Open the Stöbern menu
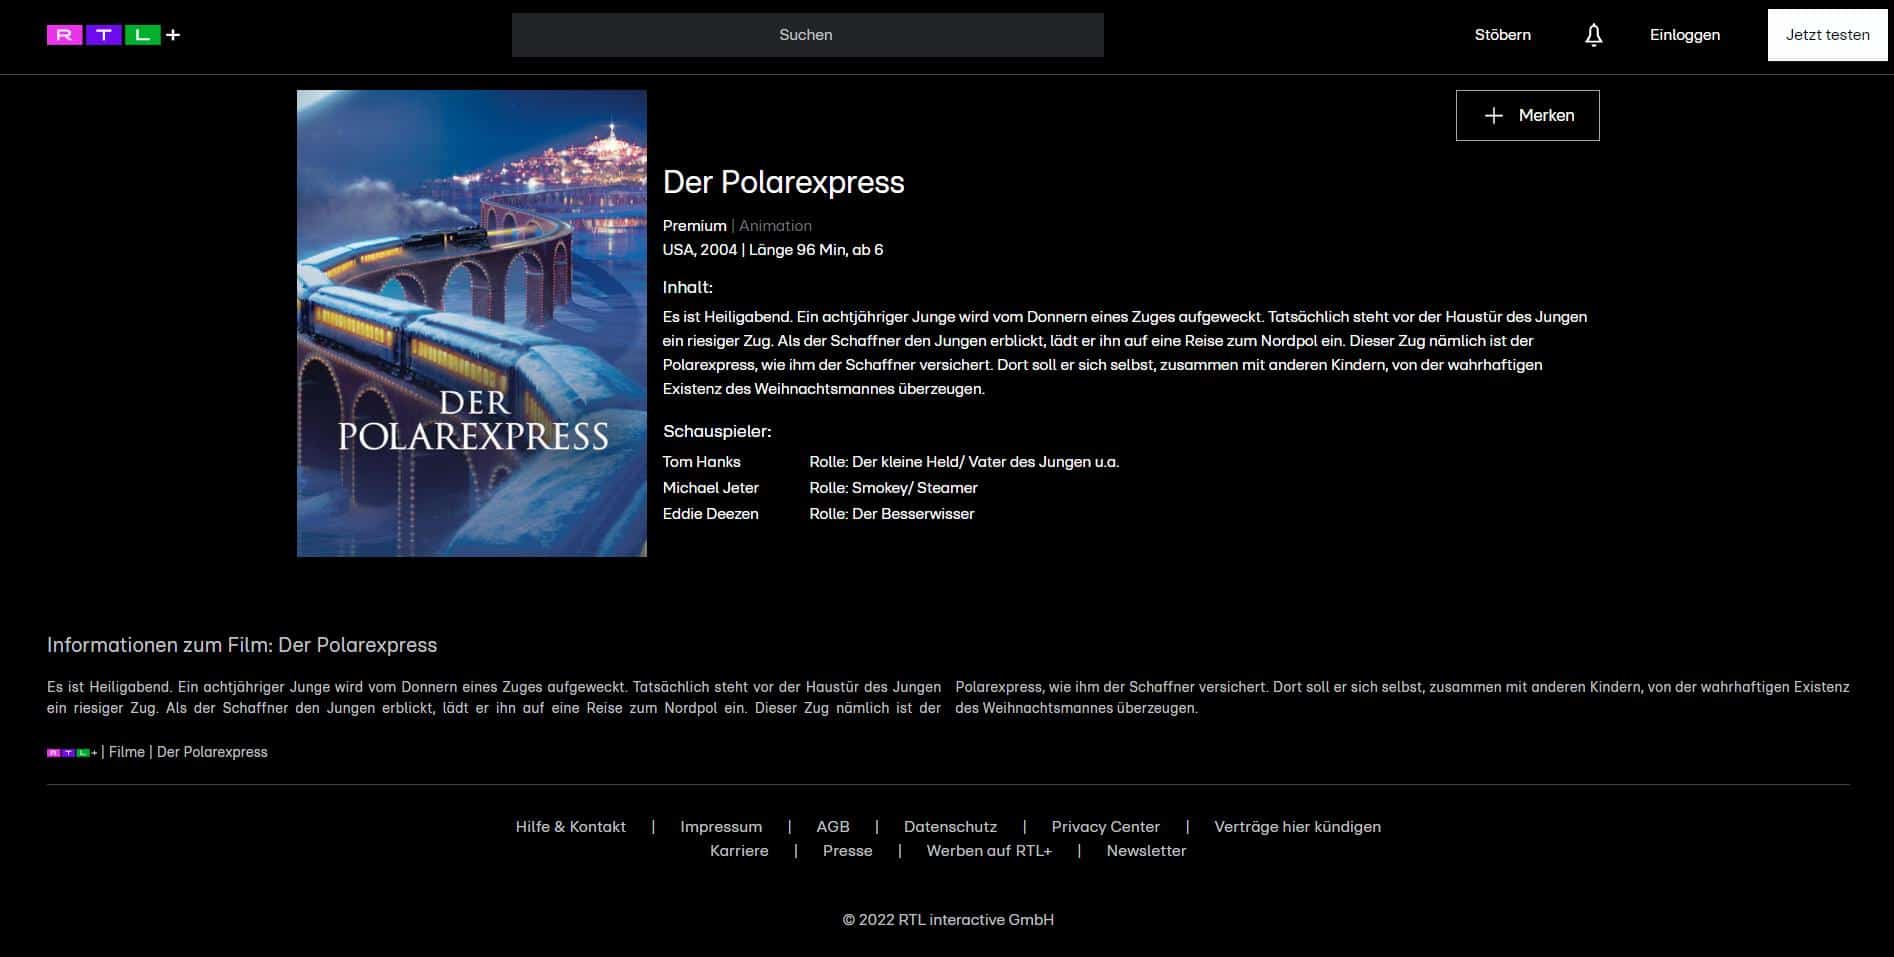This screenshot has width=1894, height=957. click(x=1502, y=35)
